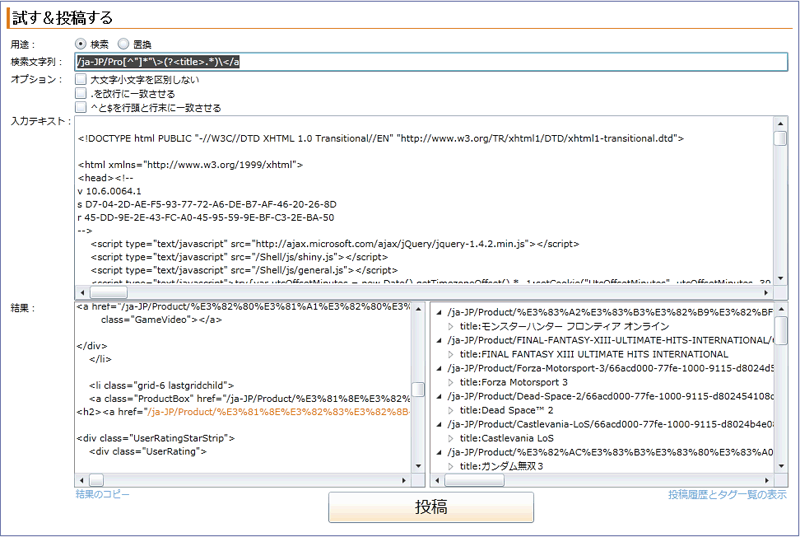800x537 pixels.
Task: Click match tree horizontal scrollbar thumb
Action: (x=474, y=480)
